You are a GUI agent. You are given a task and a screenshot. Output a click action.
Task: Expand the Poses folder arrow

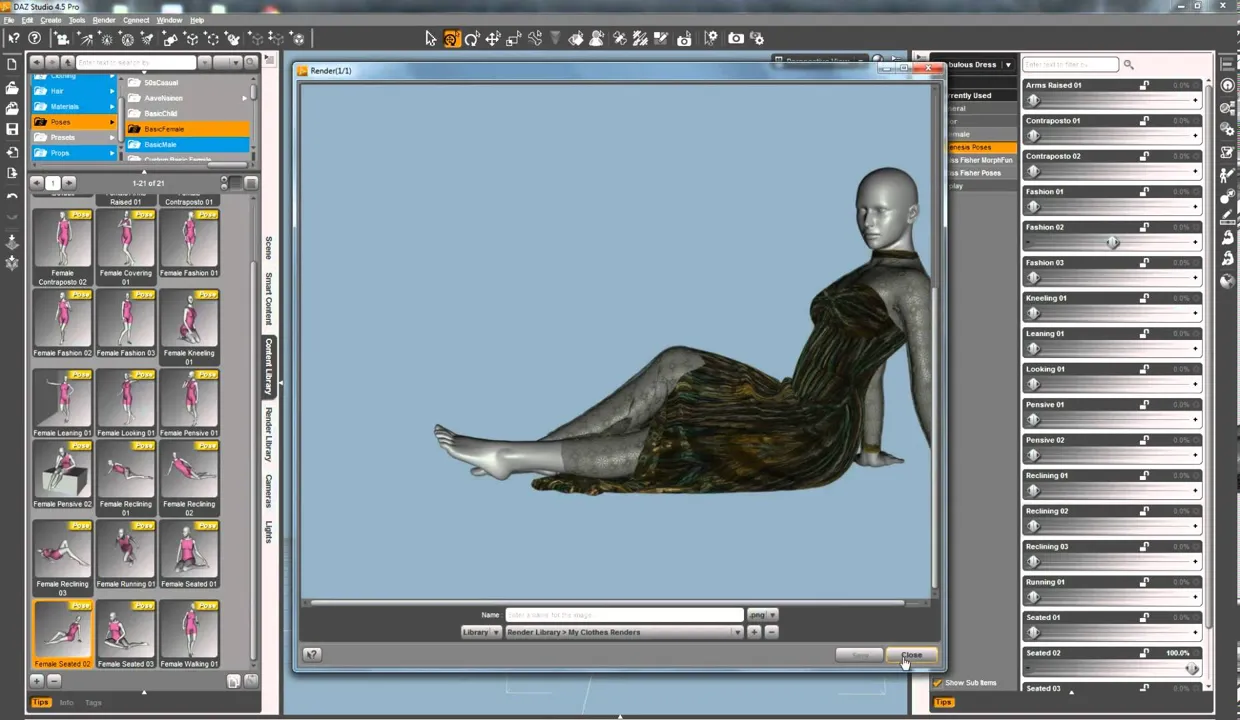(112, 122)
